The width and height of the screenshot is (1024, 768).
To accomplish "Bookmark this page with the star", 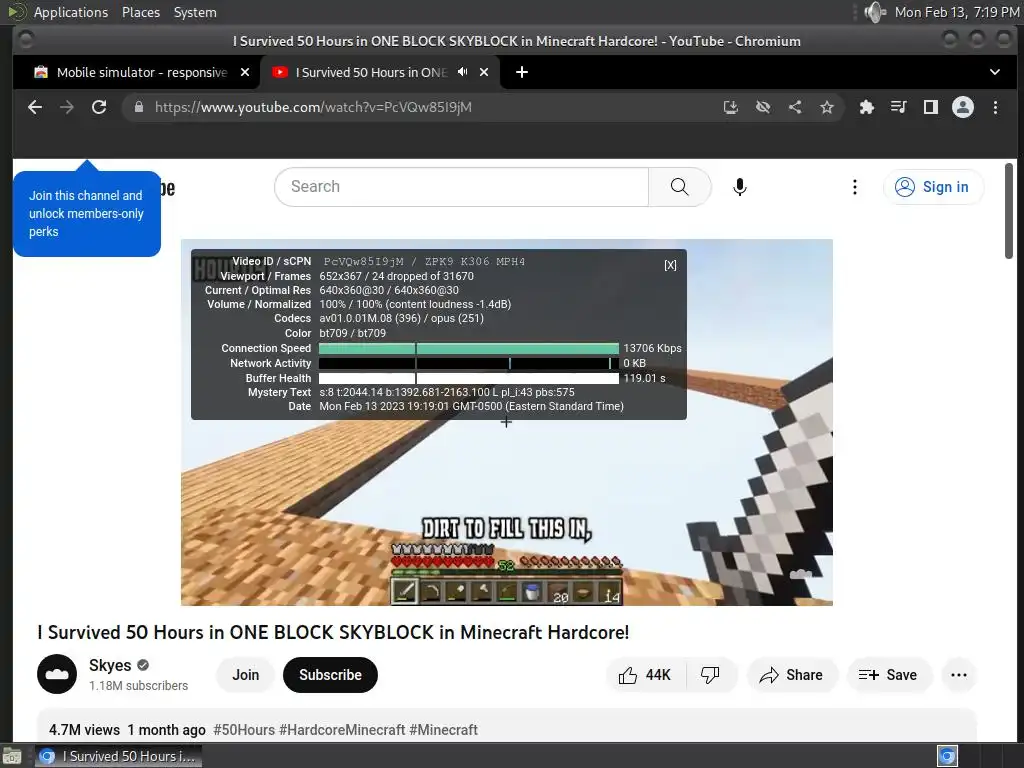I will pos(827,107).
